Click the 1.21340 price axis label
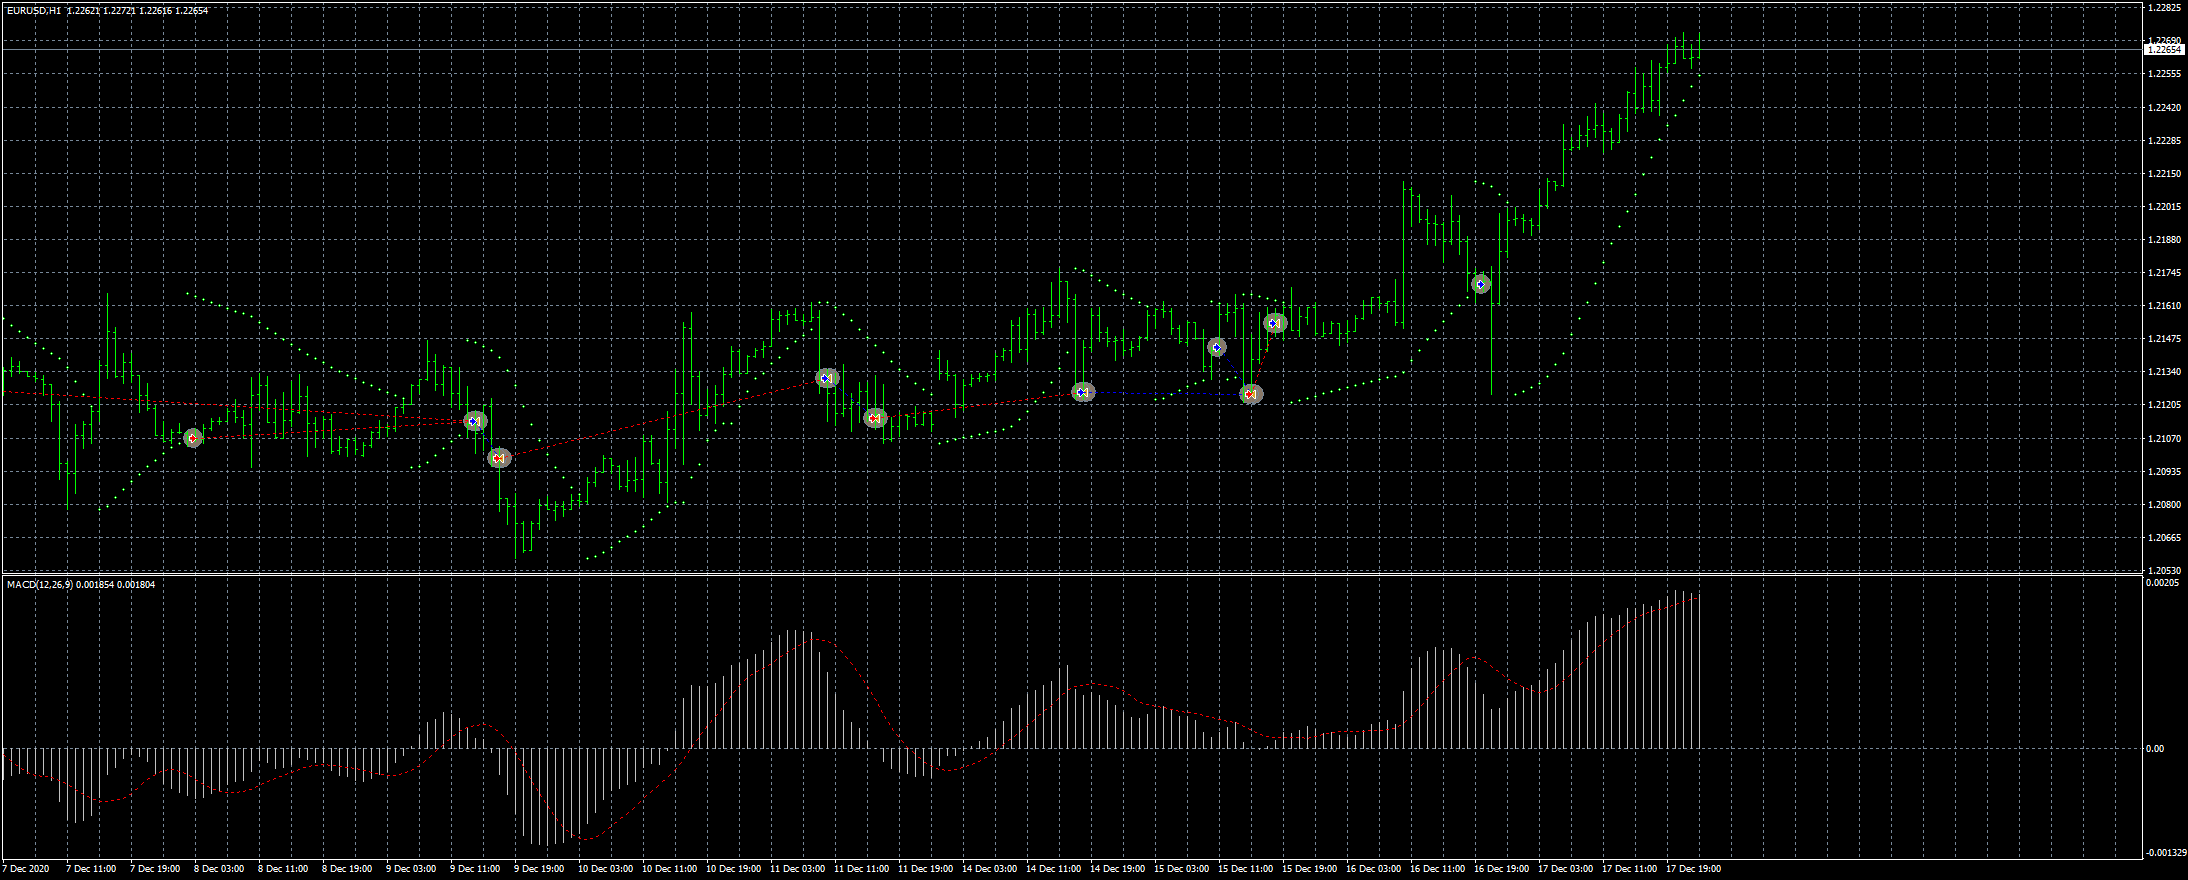The image size is (2188, 880). pos(2165,372)
